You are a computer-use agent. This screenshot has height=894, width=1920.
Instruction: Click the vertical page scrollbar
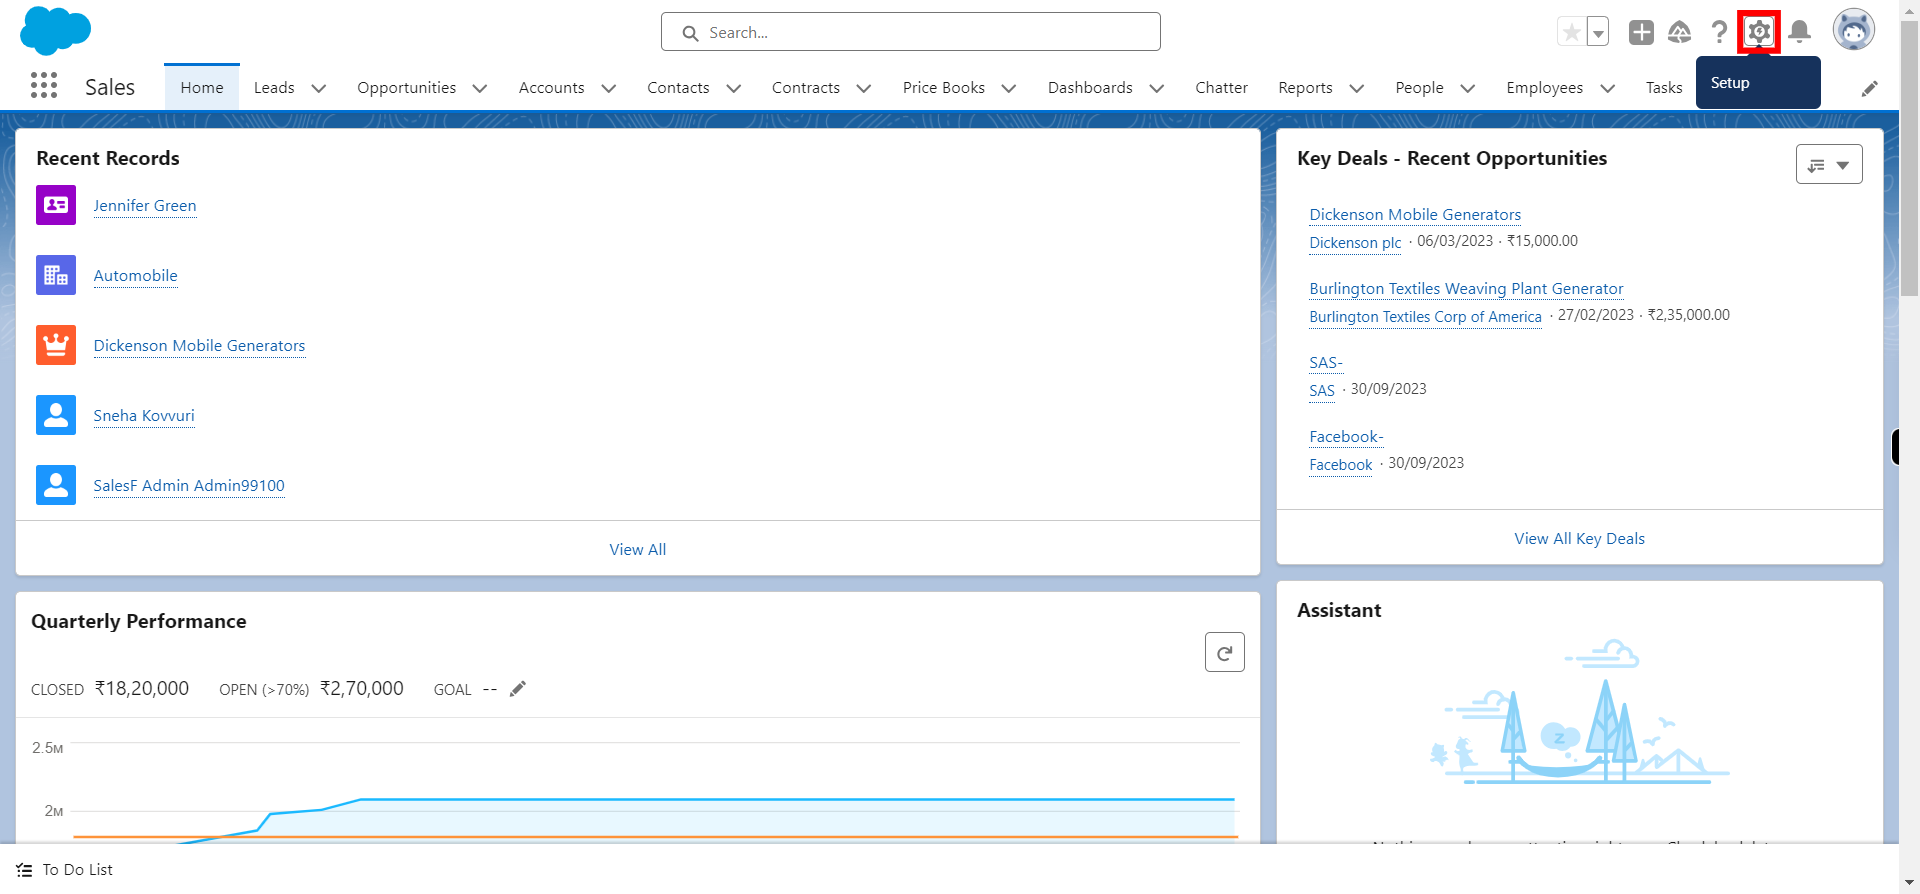[x=1909, y=160]
